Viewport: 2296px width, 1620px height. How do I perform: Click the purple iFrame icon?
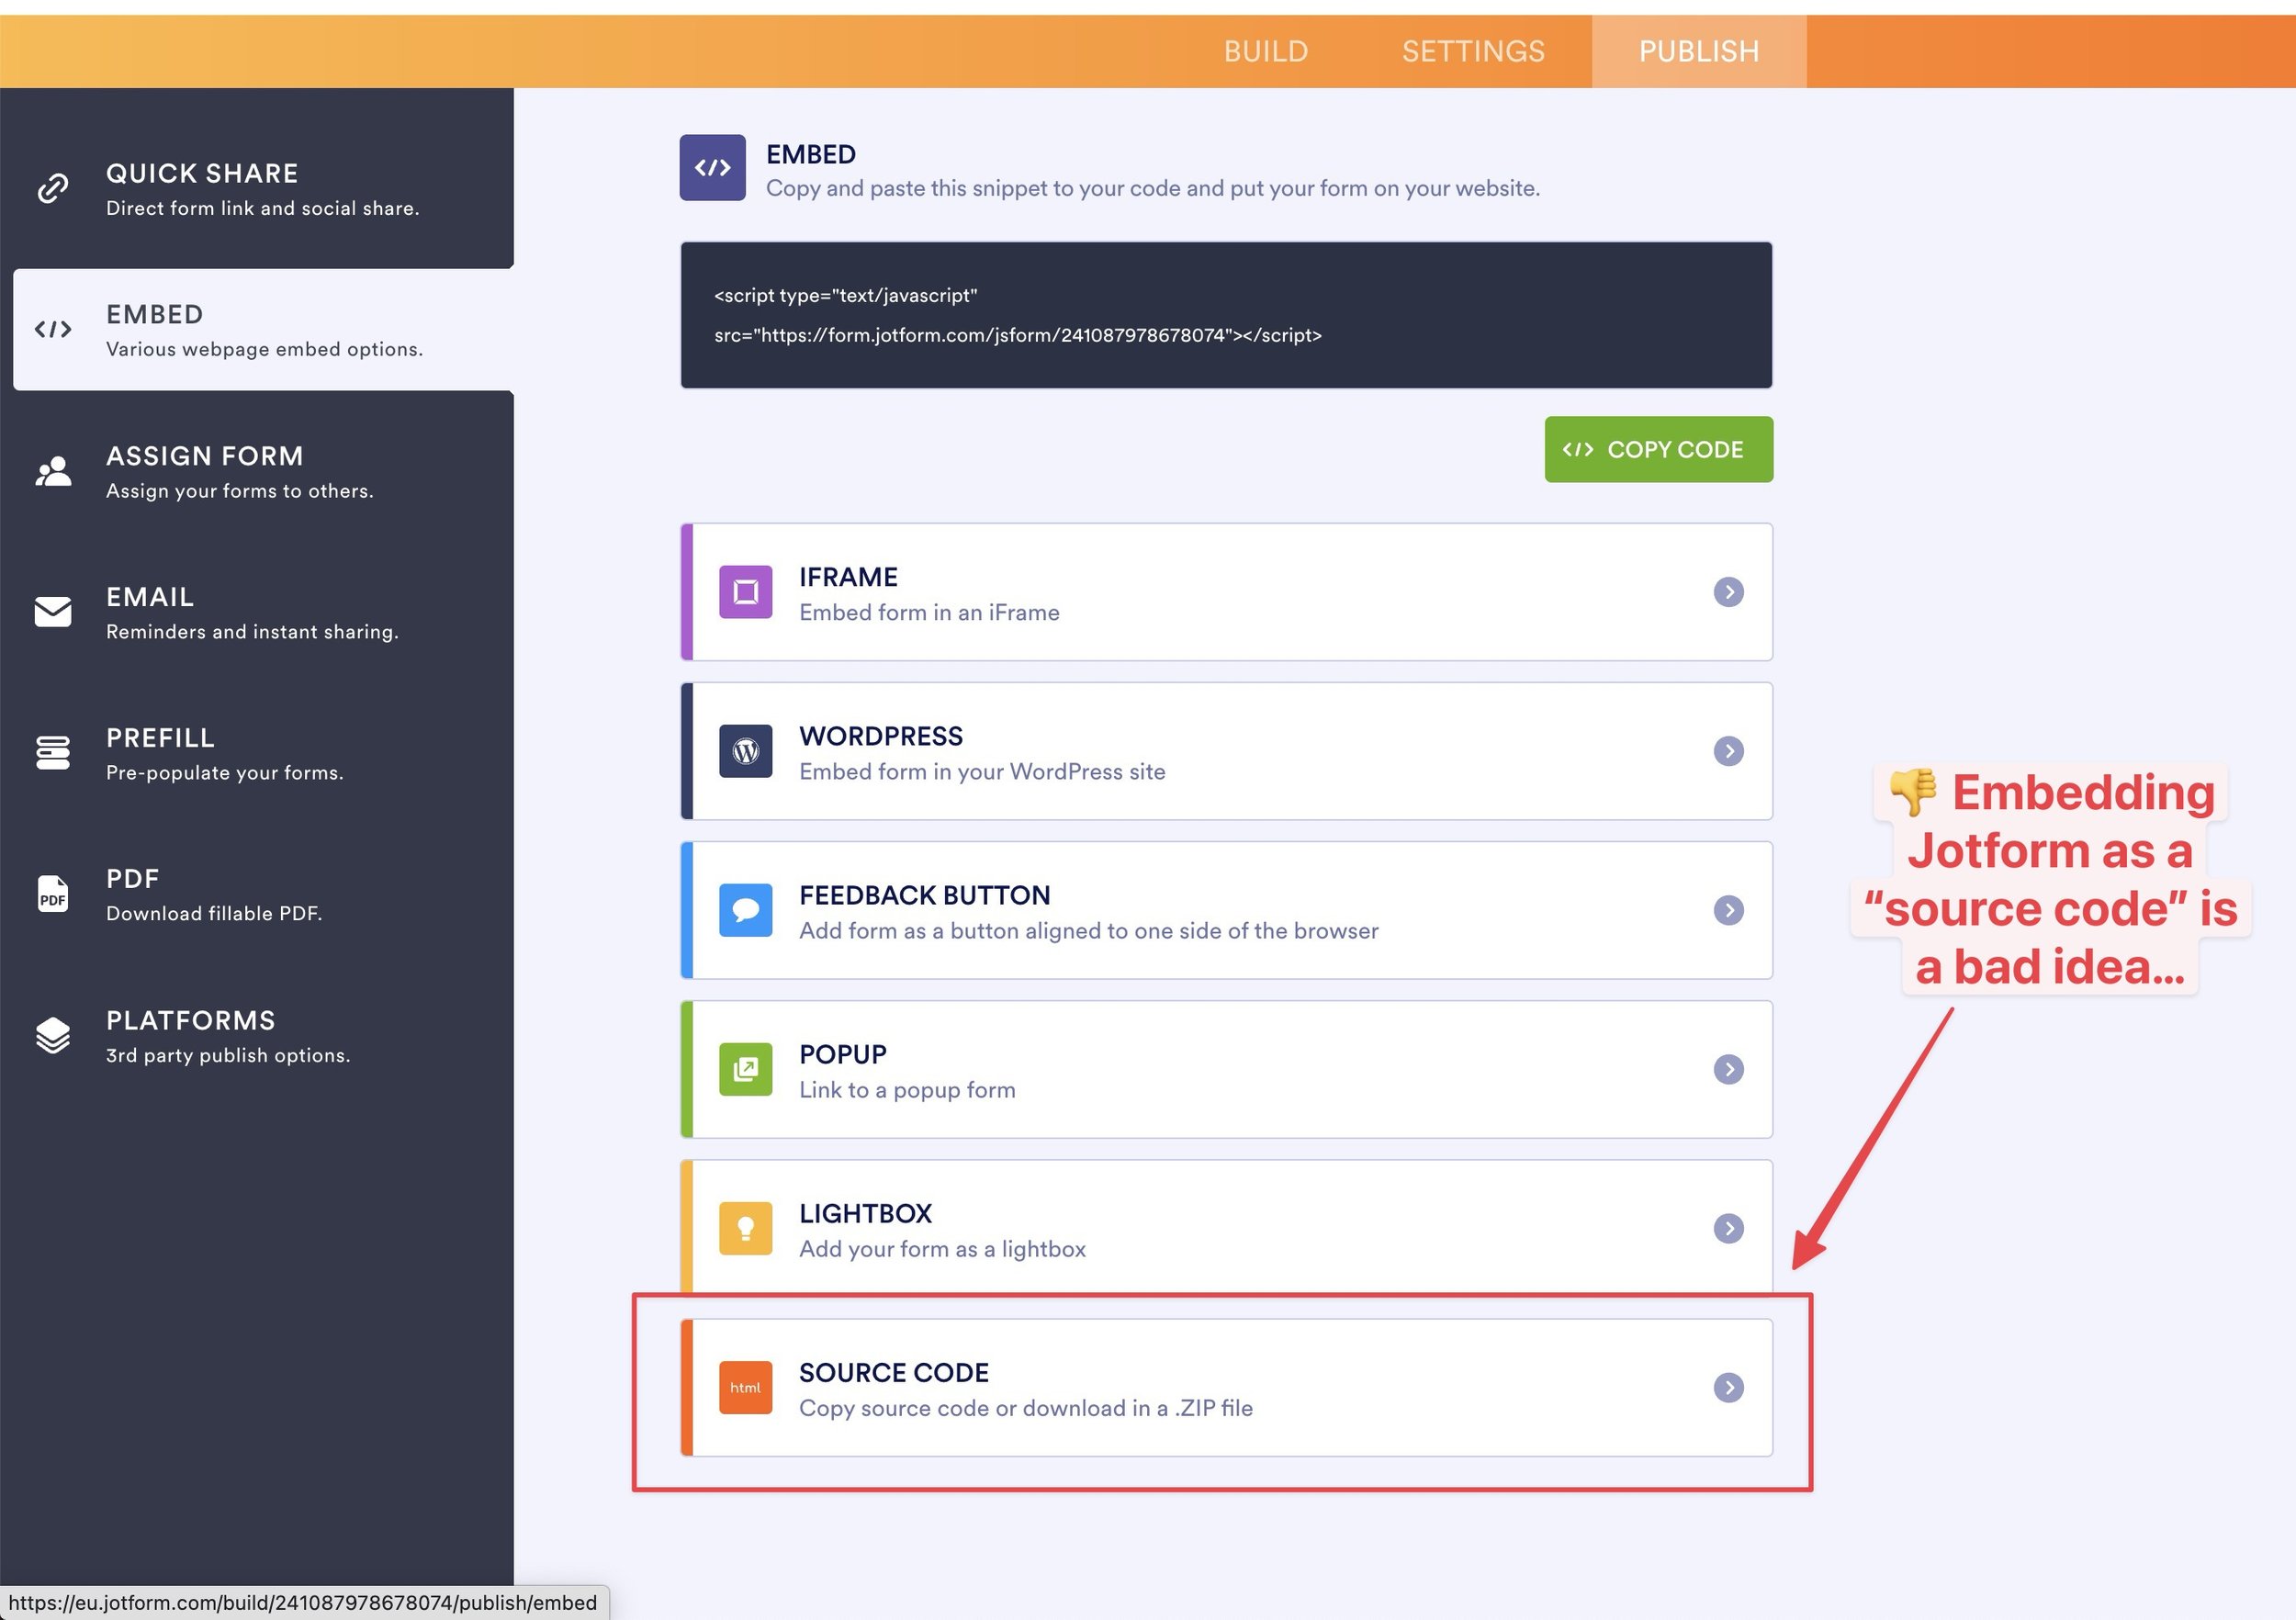coord(745,592)
